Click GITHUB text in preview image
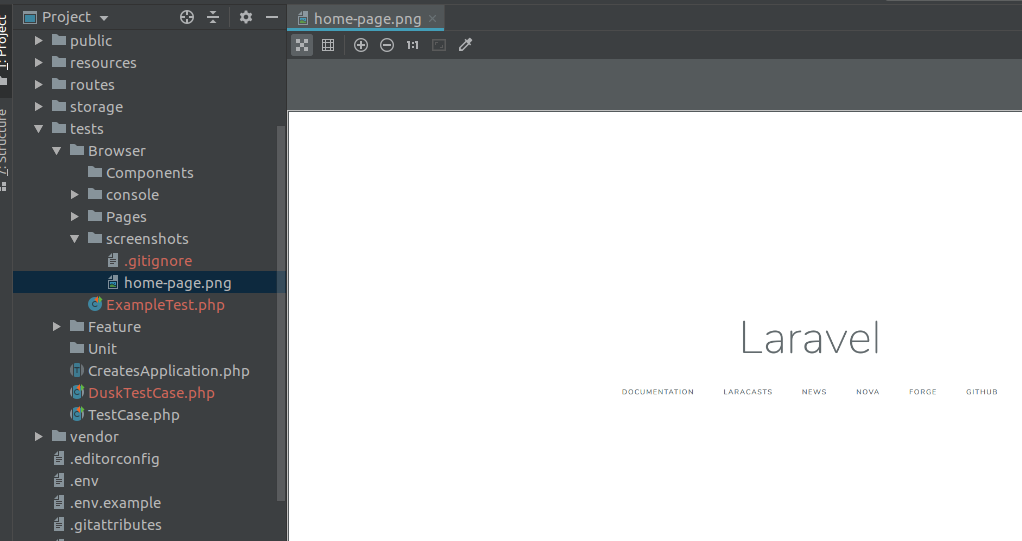This screenshot has width=1022, height=541. (982, 392)
